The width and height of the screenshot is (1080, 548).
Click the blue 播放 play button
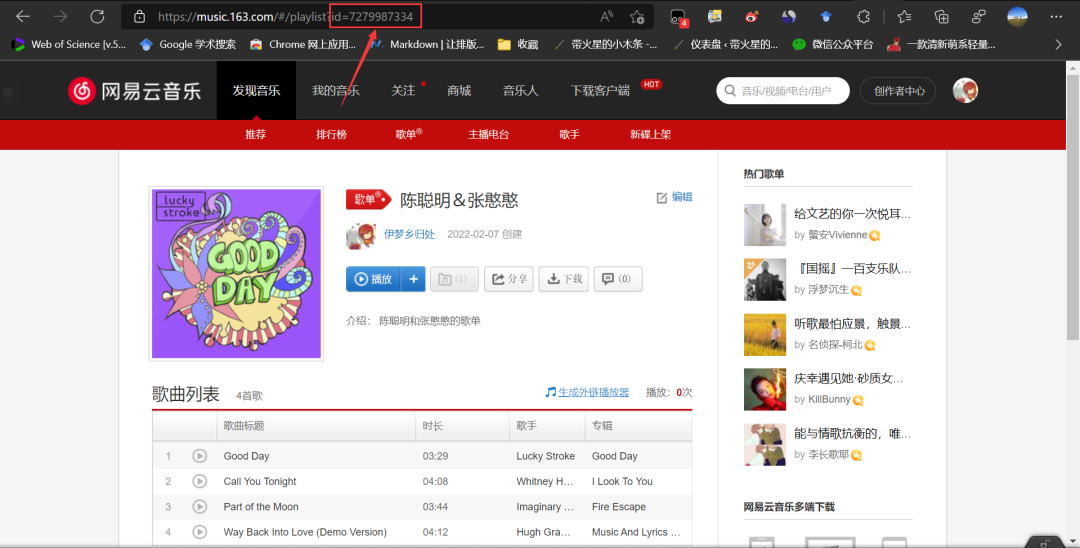(373, 279)
